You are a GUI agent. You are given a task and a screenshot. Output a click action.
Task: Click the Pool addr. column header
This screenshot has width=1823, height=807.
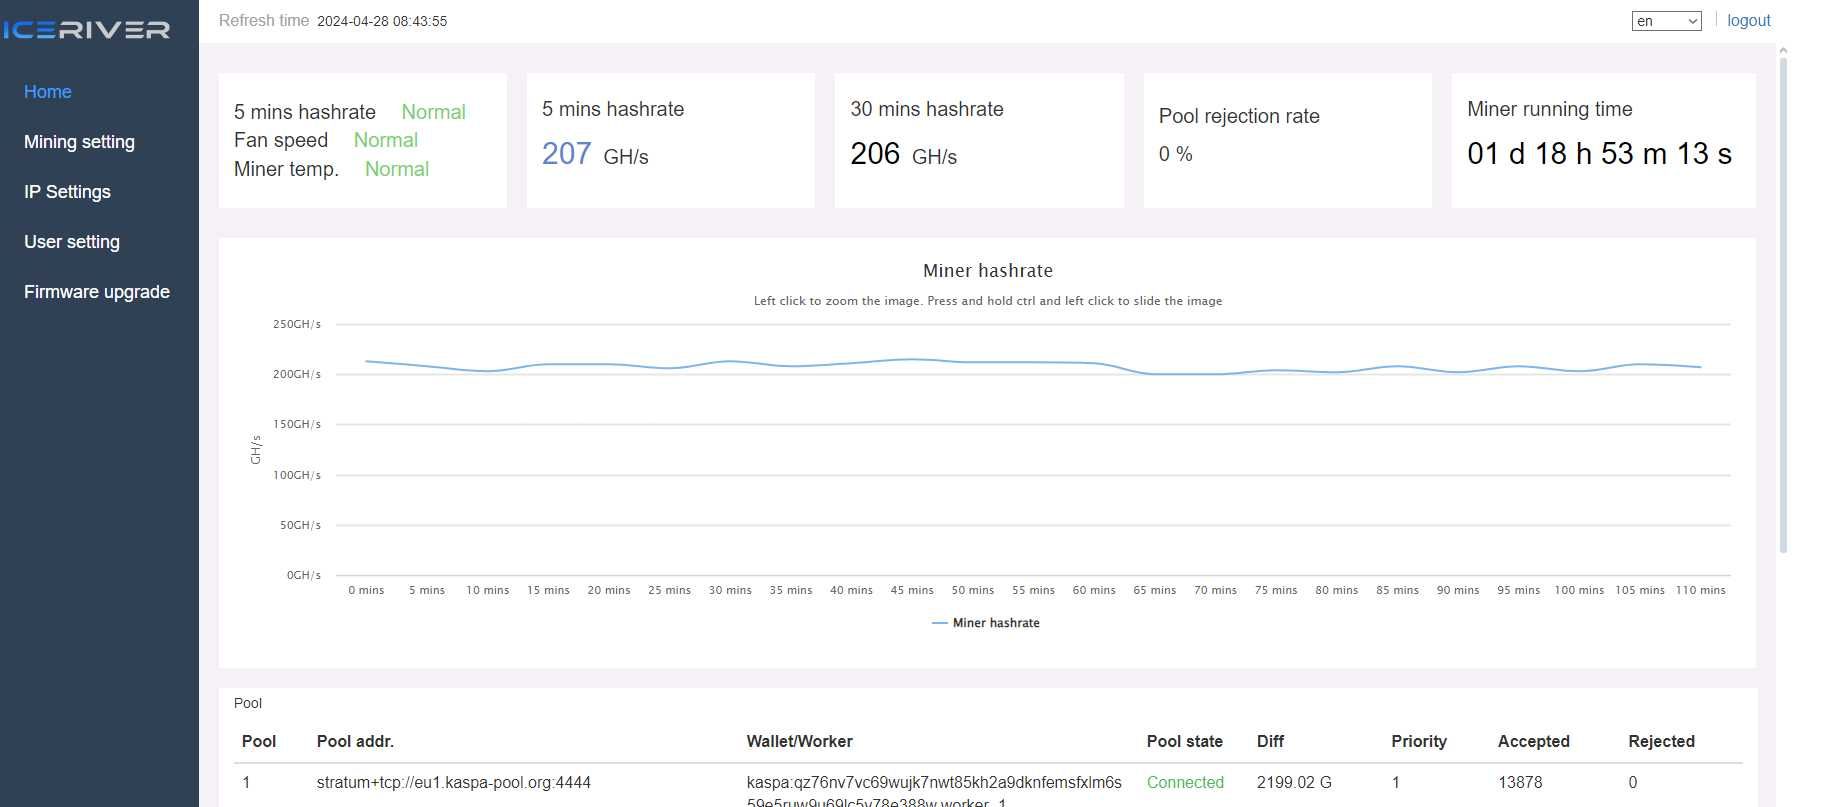pyautogui.click(x=355, y=741)
